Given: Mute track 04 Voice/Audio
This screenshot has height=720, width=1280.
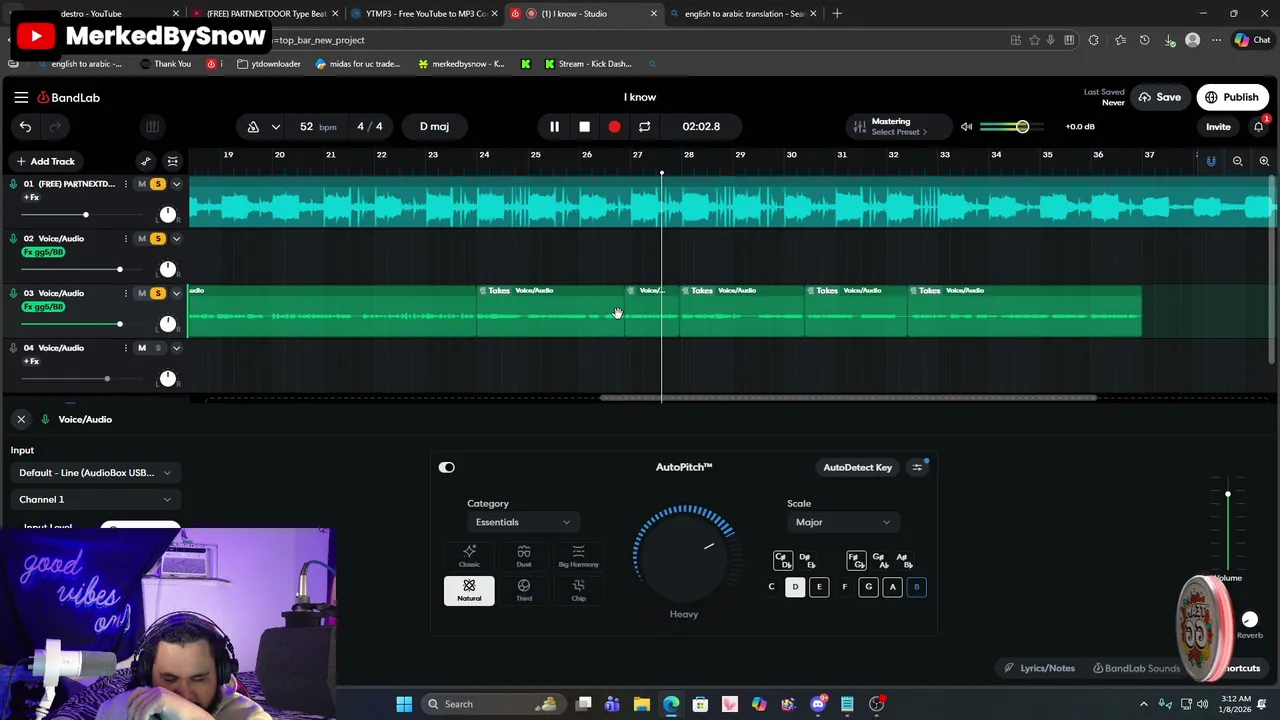Looking at the screenshot, I should coord(142,348).
